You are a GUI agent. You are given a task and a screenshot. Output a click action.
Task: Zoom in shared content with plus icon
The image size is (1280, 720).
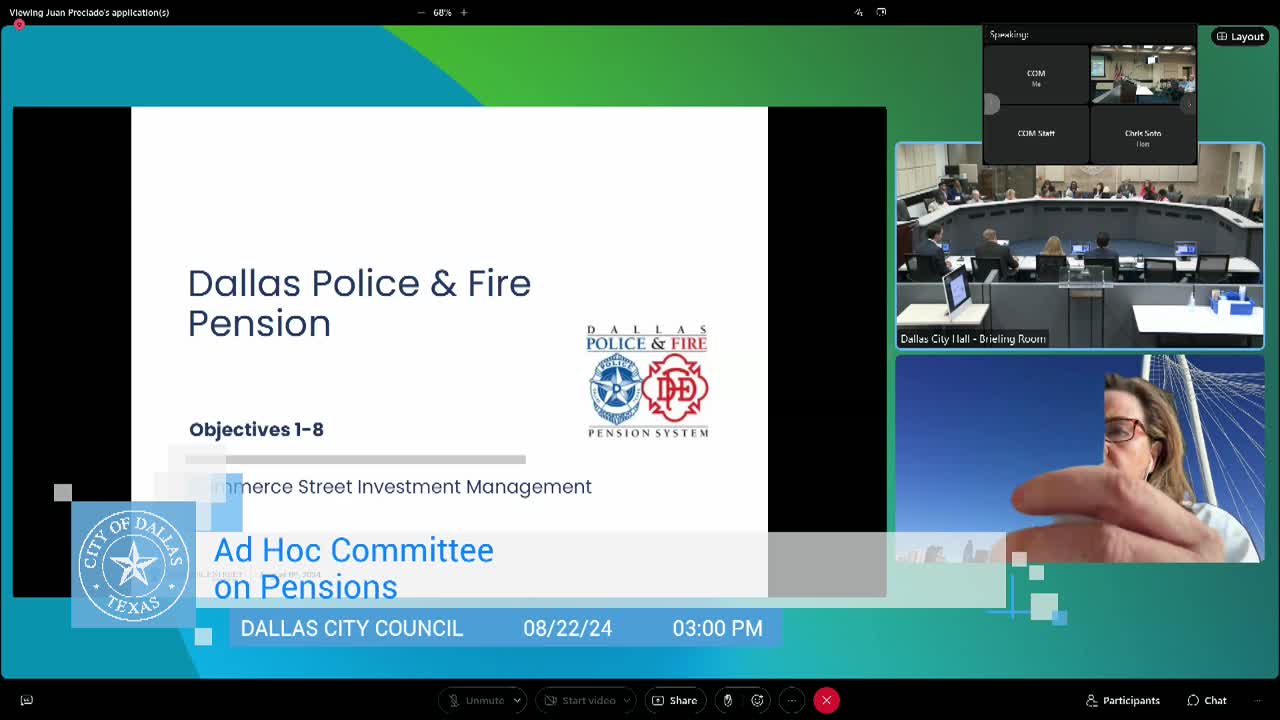[x=464, y=12]
